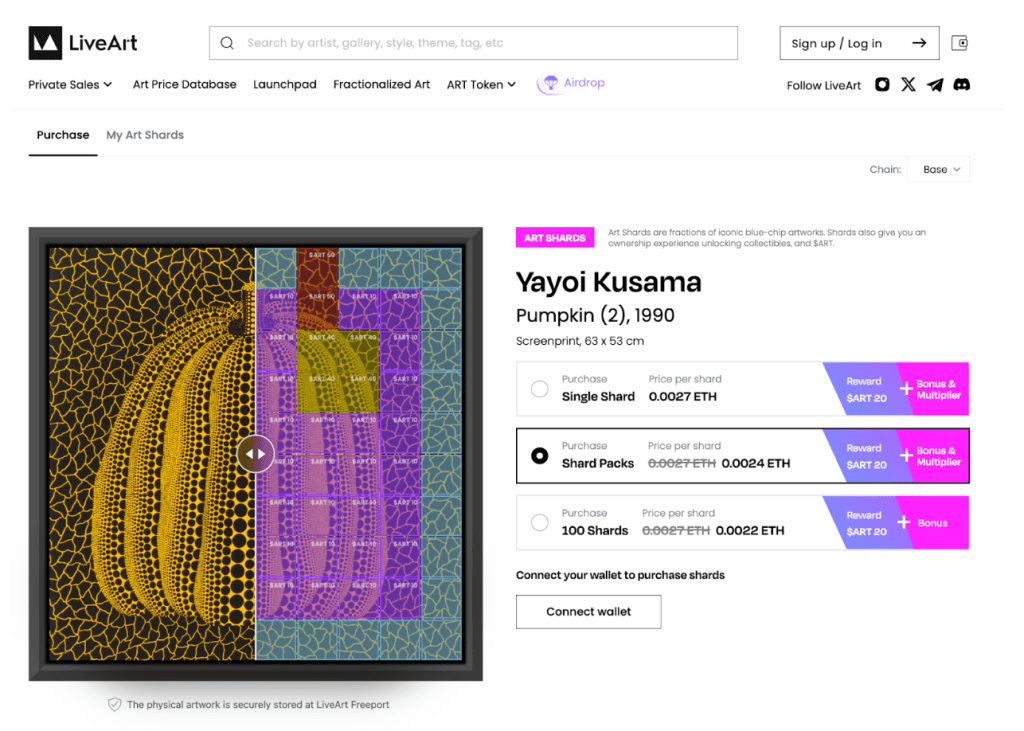The height and width of the screenshot is (731, 1024).
Task: Click the Bonus label on 100 Shards
Action: pos(932,523)
